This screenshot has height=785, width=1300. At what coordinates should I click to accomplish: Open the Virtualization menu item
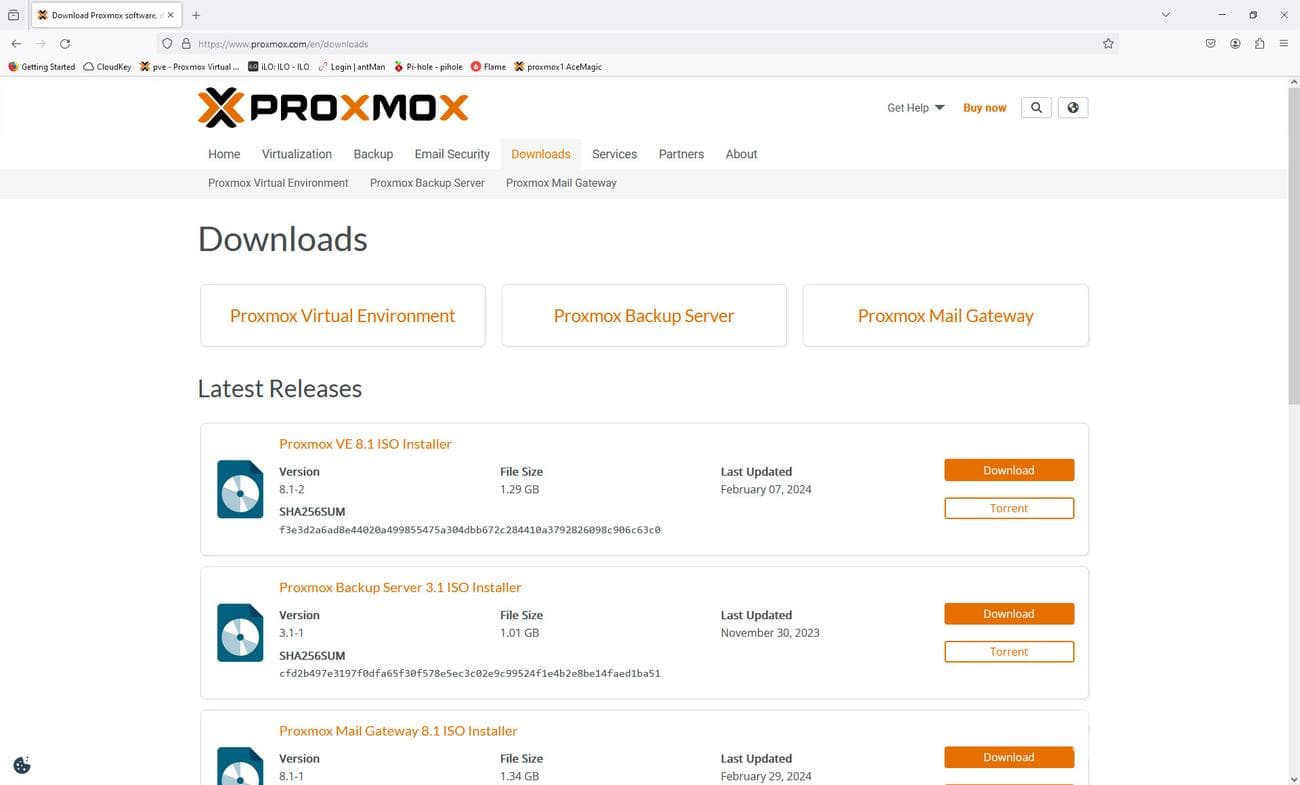(297, 154)
